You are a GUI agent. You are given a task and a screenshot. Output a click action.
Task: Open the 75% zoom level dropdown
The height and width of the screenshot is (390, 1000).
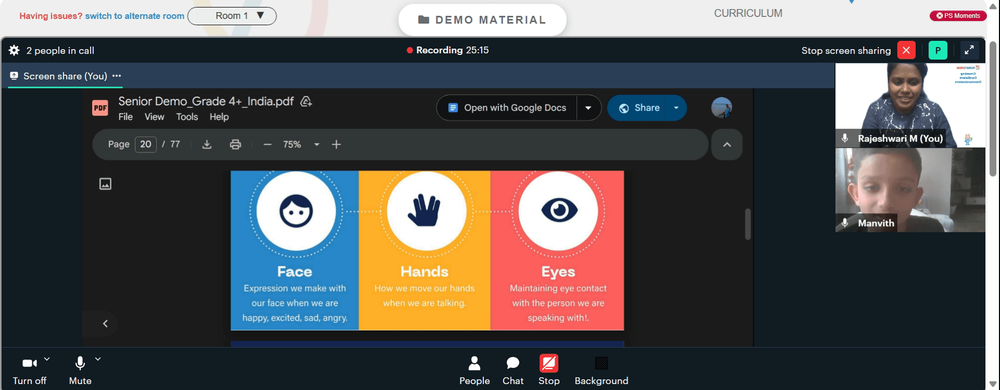[302, 145]
